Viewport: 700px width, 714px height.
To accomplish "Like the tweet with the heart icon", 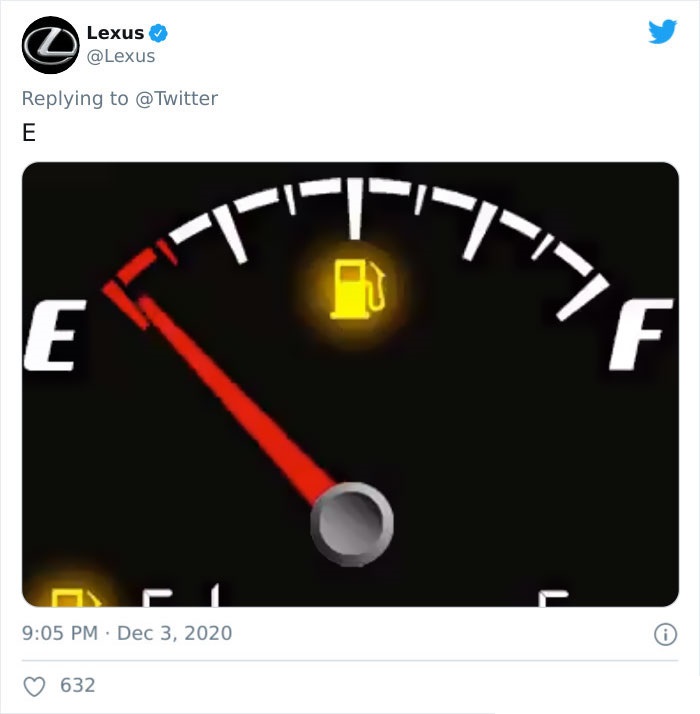I will tap(35, 685).
